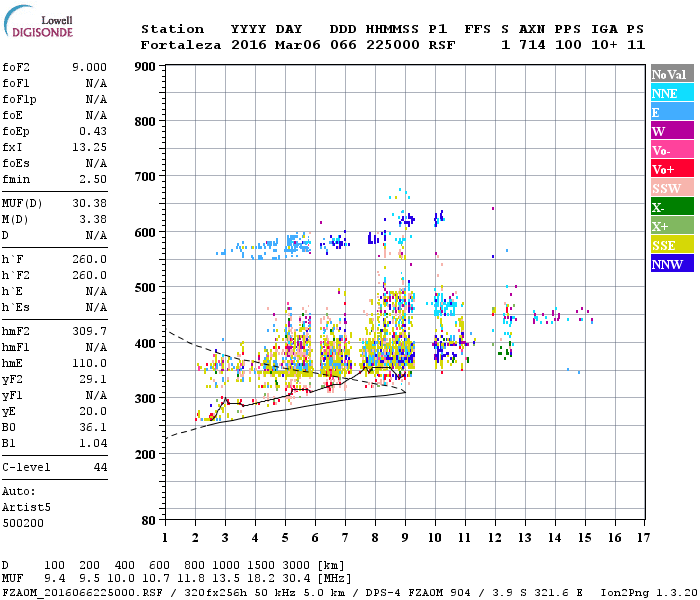Select the No Val legend swatch
The height and width of the screenshot is (600, 700).
[672, 74]
